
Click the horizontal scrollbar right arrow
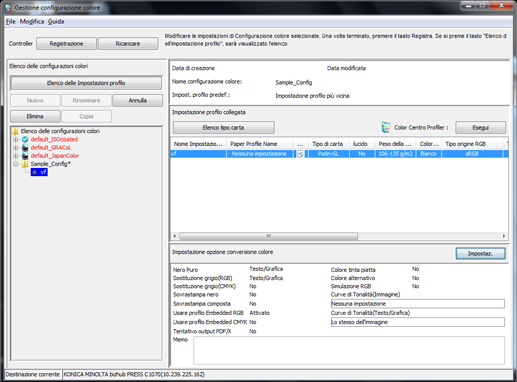[x=504, y=236]
